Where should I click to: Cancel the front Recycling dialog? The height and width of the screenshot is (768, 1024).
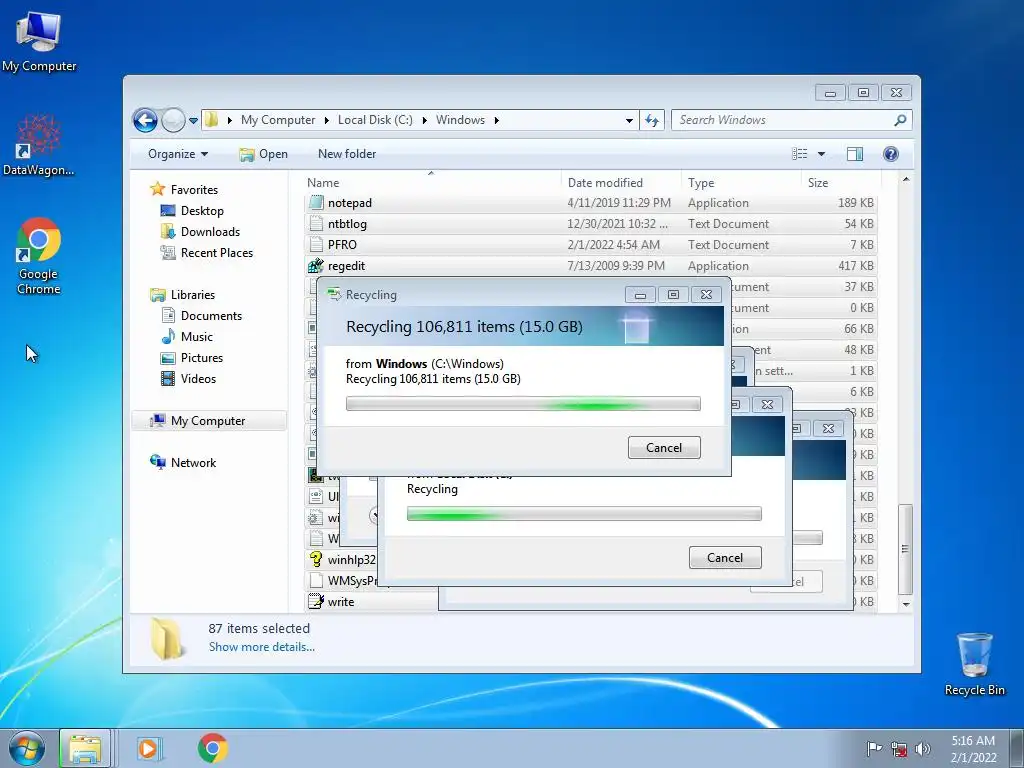tap(664, 448)
